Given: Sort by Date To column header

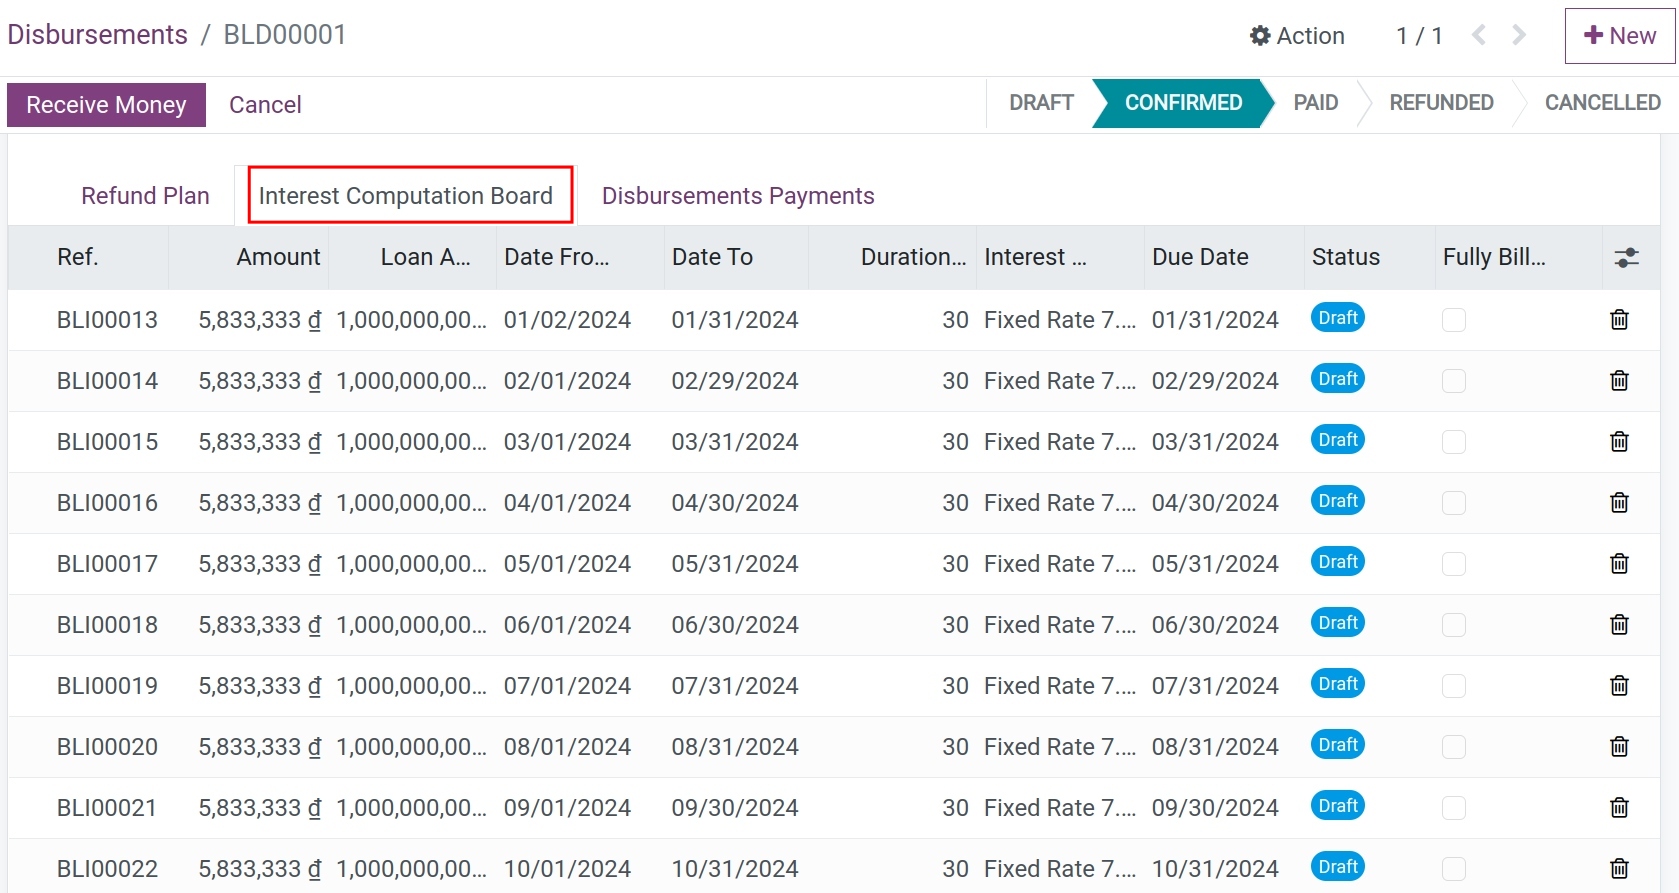Looking at the screenshot, I should click(x=736, y=258).
